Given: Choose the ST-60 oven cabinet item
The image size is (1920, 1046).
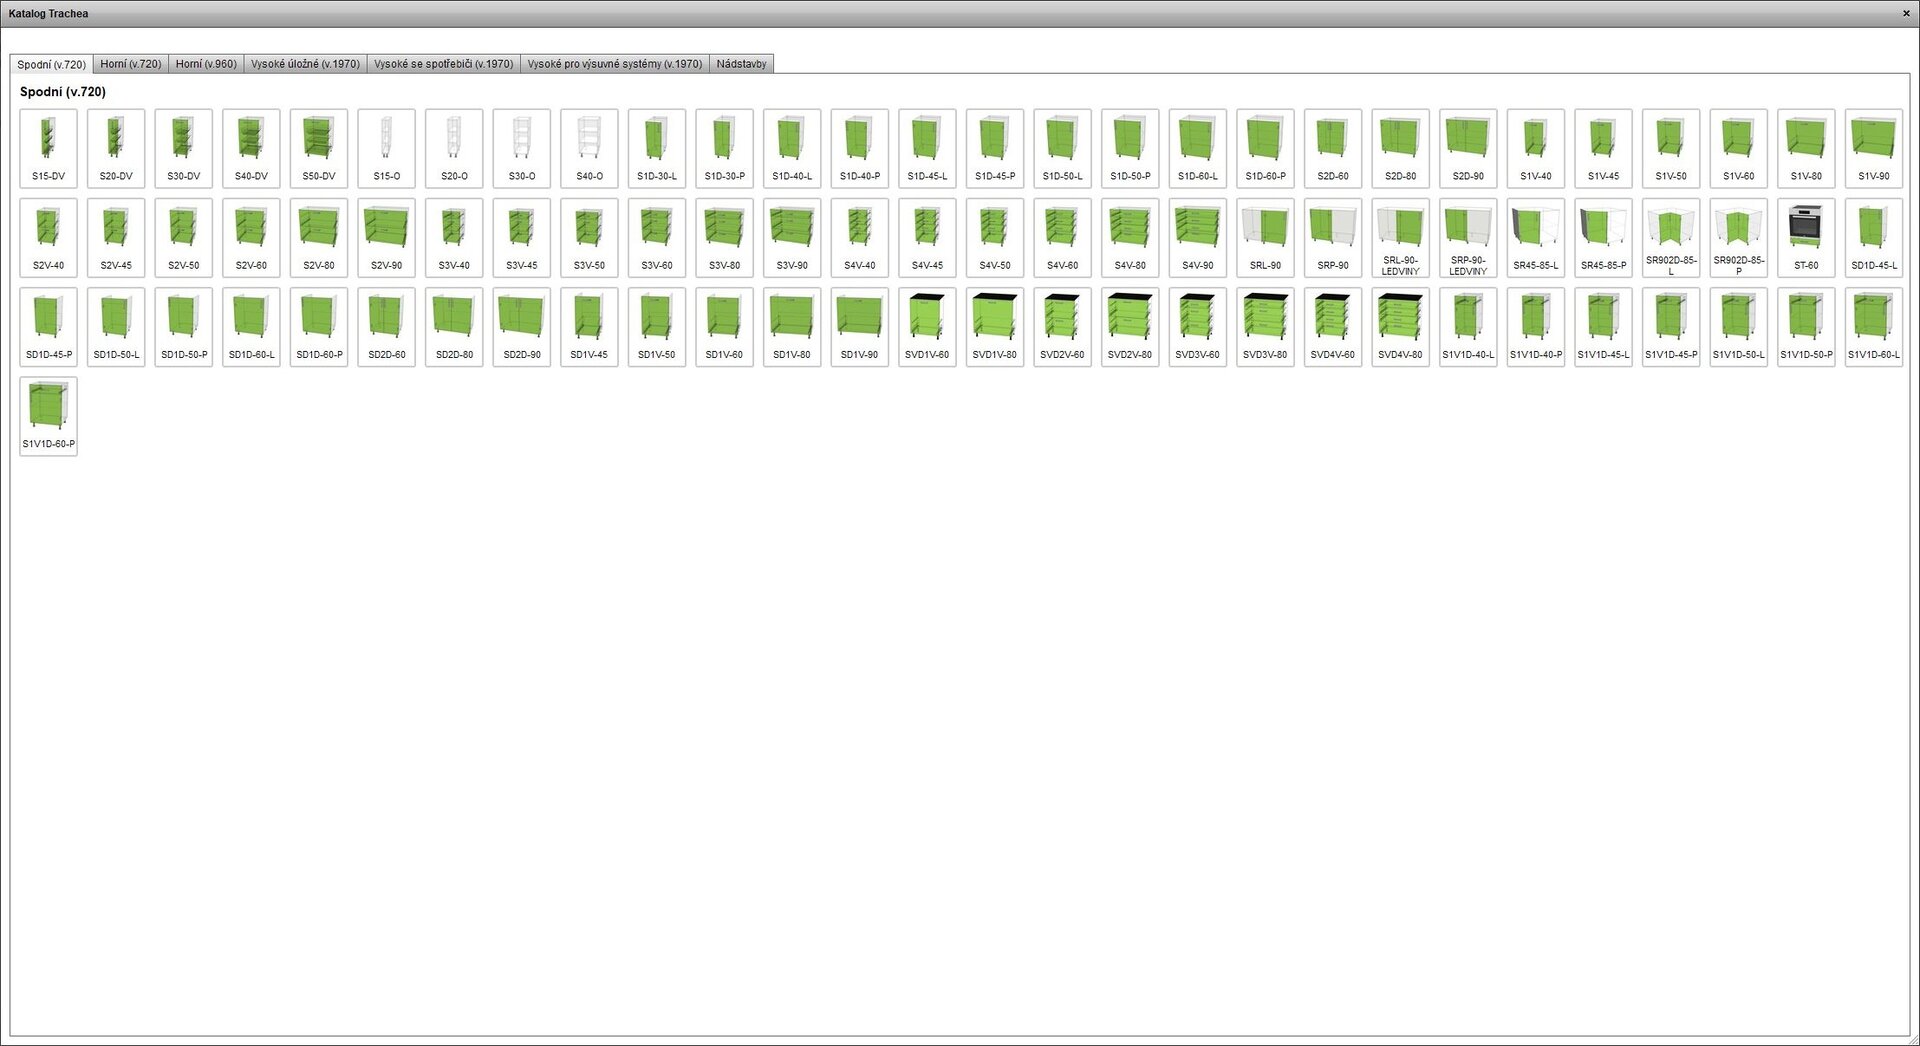Looking at the screenshot, I should point(1806,237).
